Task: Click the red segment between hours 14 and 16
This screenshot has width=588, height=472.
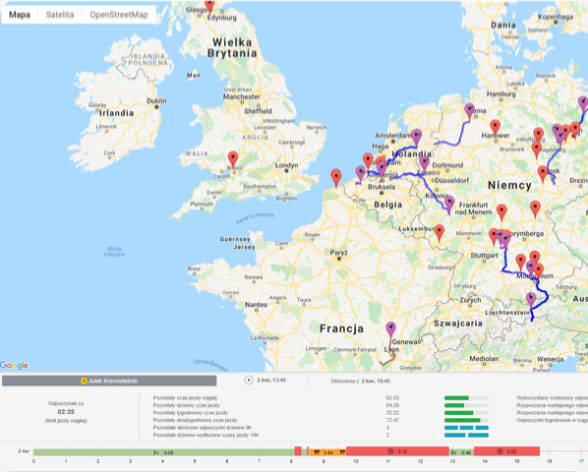Action: click(507, 451)
